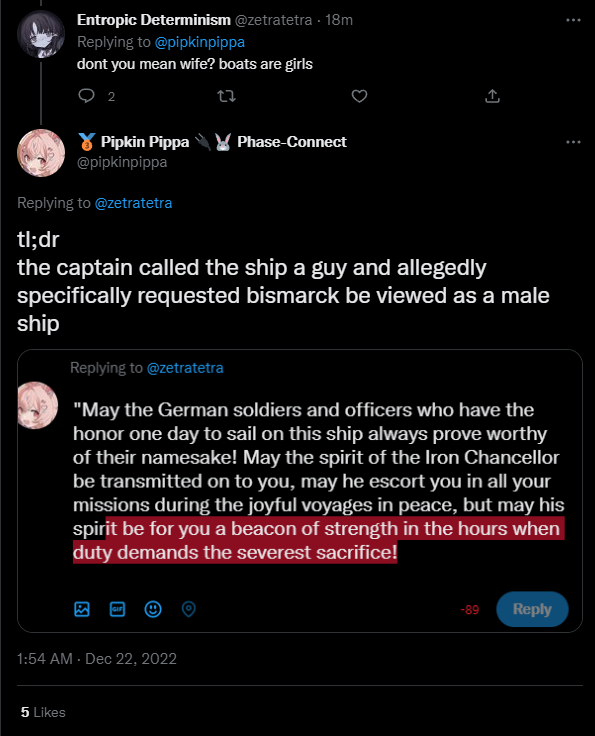This screenshot has height=736, width=595.
Task: View Pipkin Pippa's main profile avatar
Action: pos(41,153)
